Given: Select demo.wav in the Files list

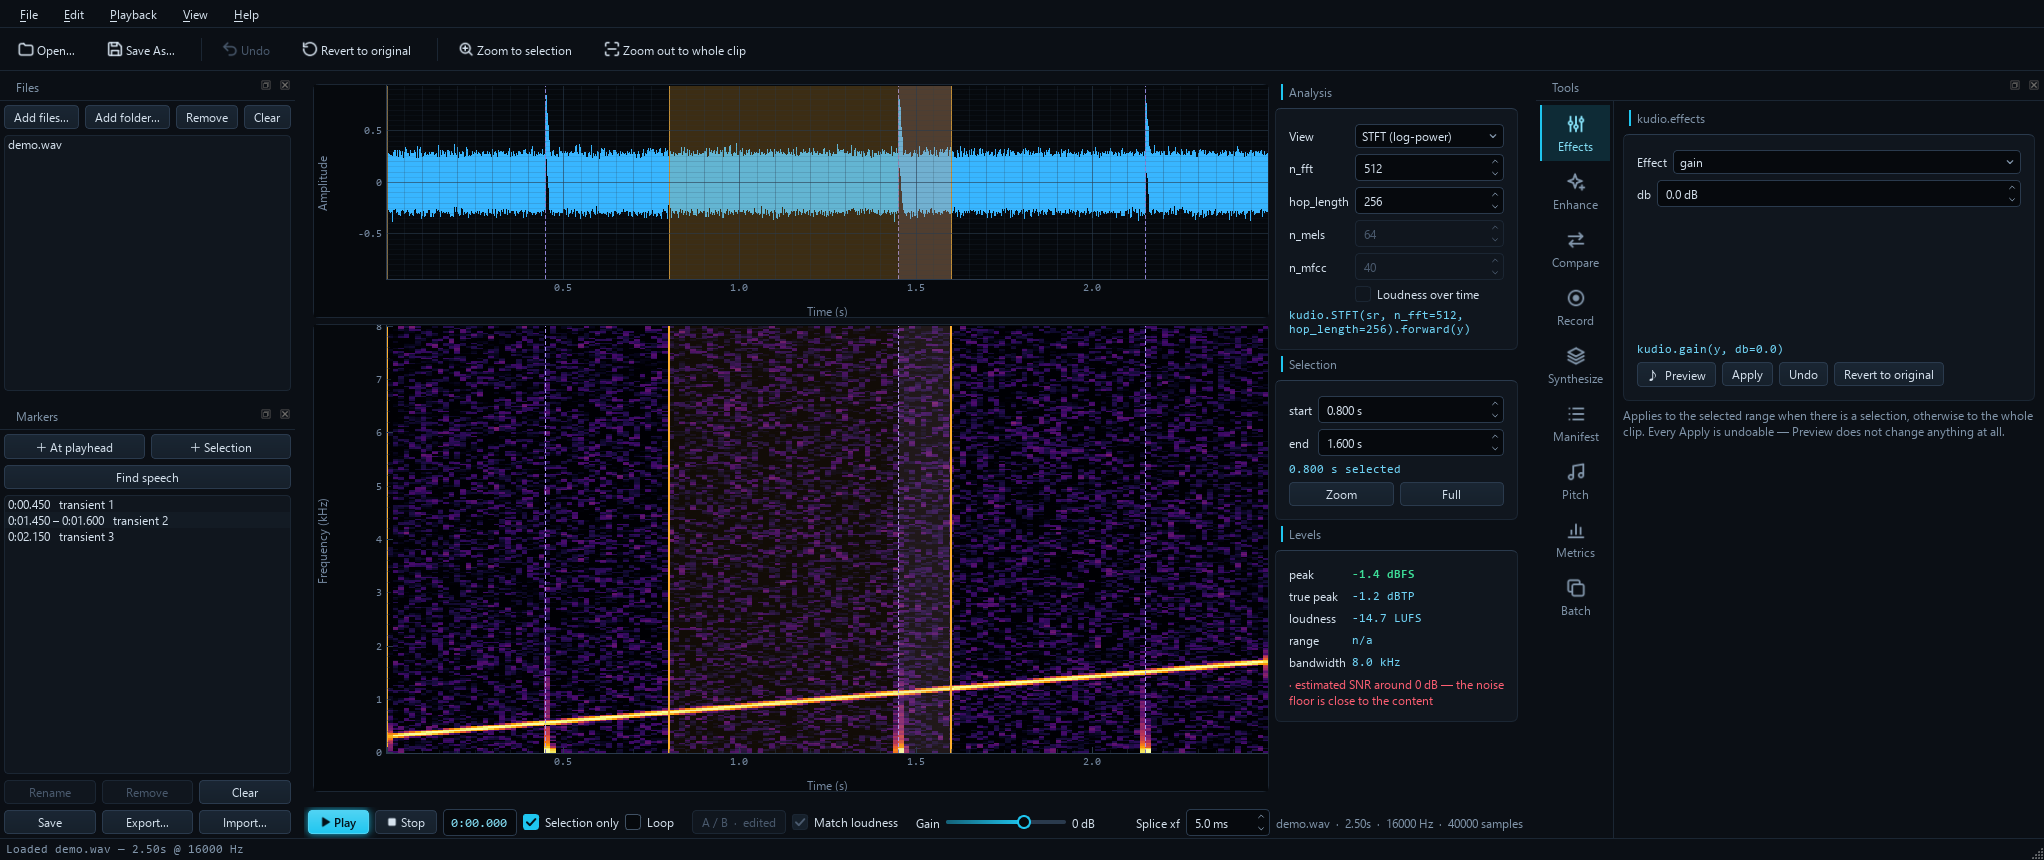Looking at the screenshot, I should 147,145.
